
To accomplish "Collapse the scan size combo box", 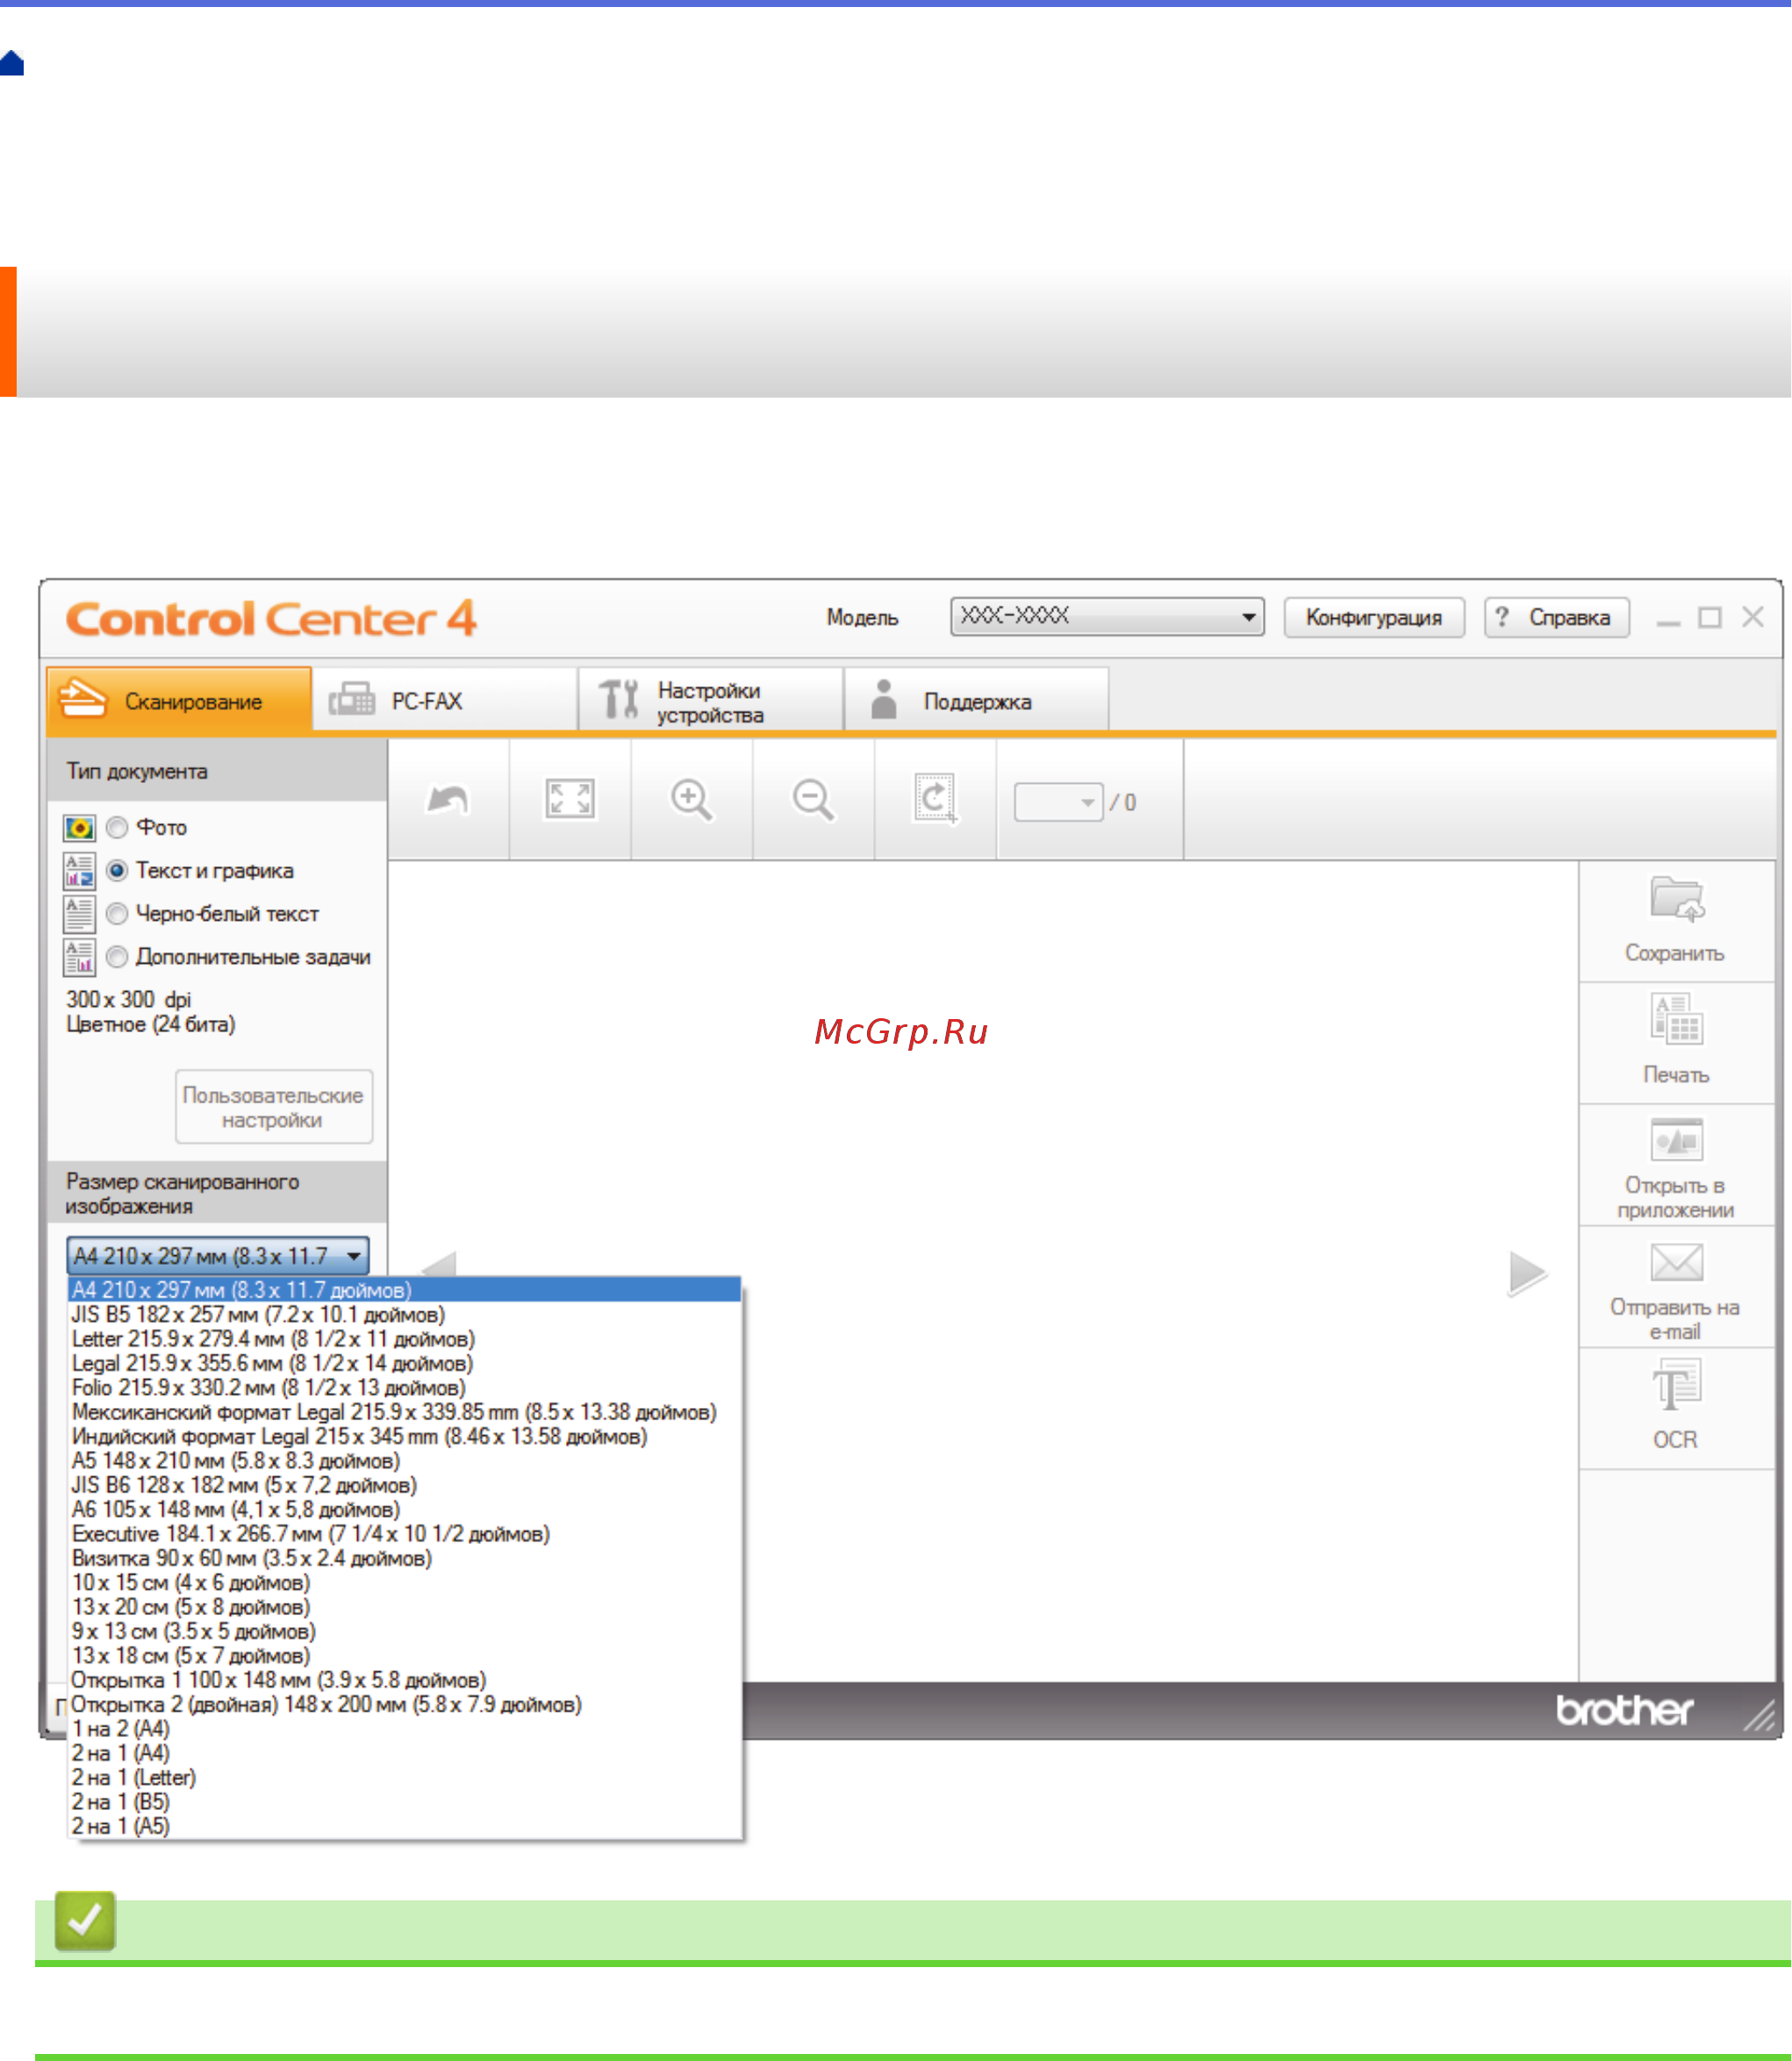I will 218,1255.
